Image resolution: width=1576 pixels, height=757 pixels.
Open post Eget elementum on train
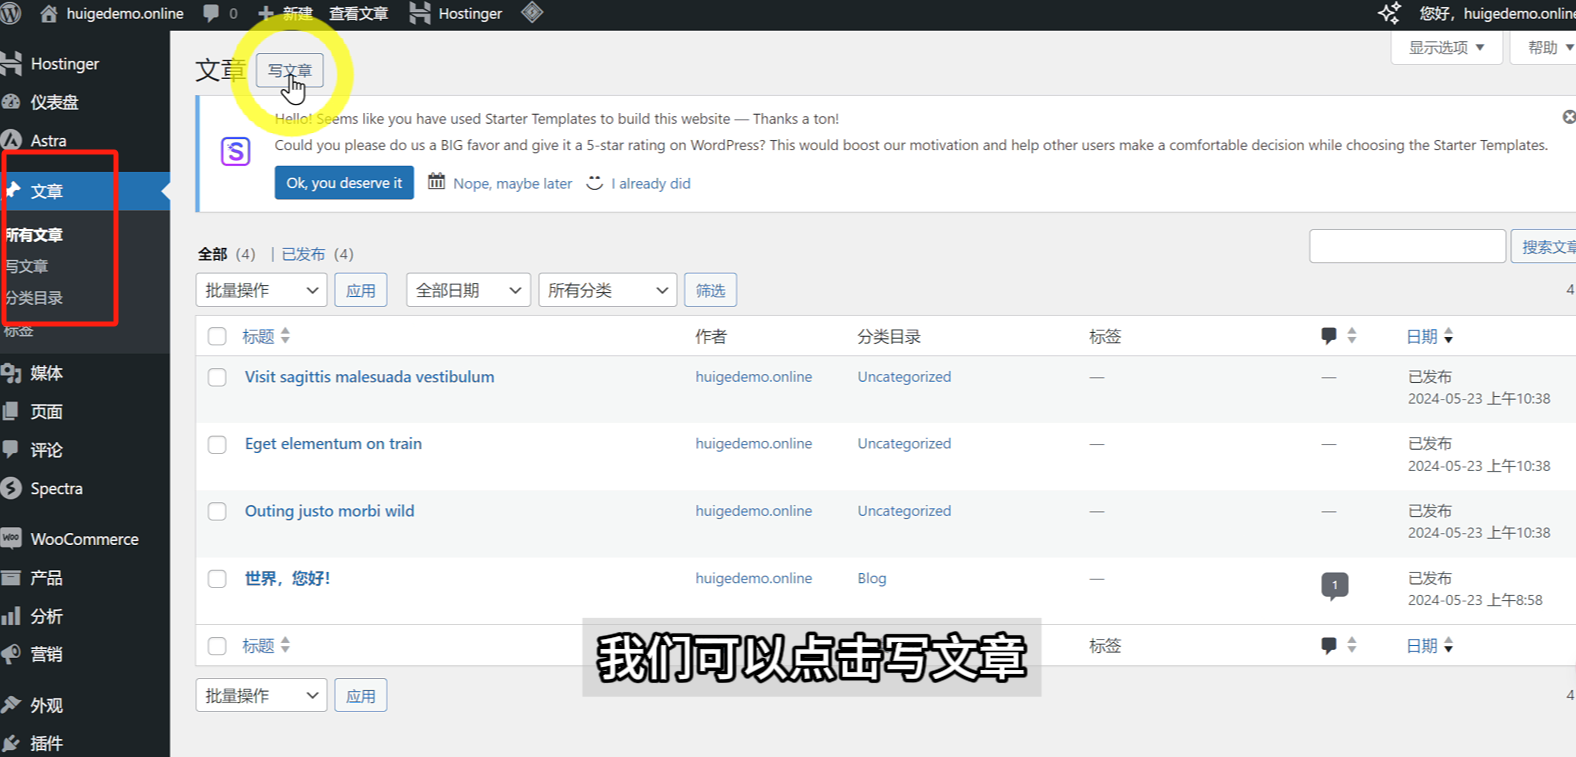333,444
